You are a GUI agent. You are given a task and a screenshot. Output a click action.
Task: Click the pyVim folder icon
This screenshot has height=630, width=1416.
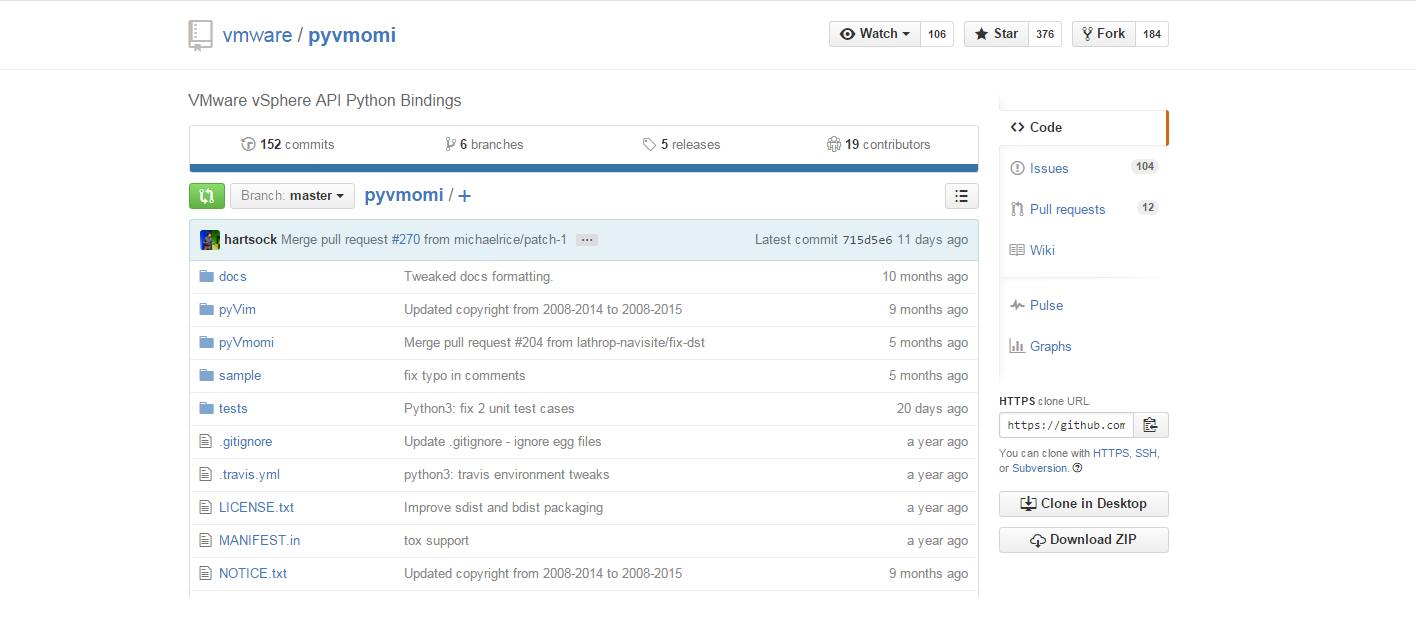(207, 309)
